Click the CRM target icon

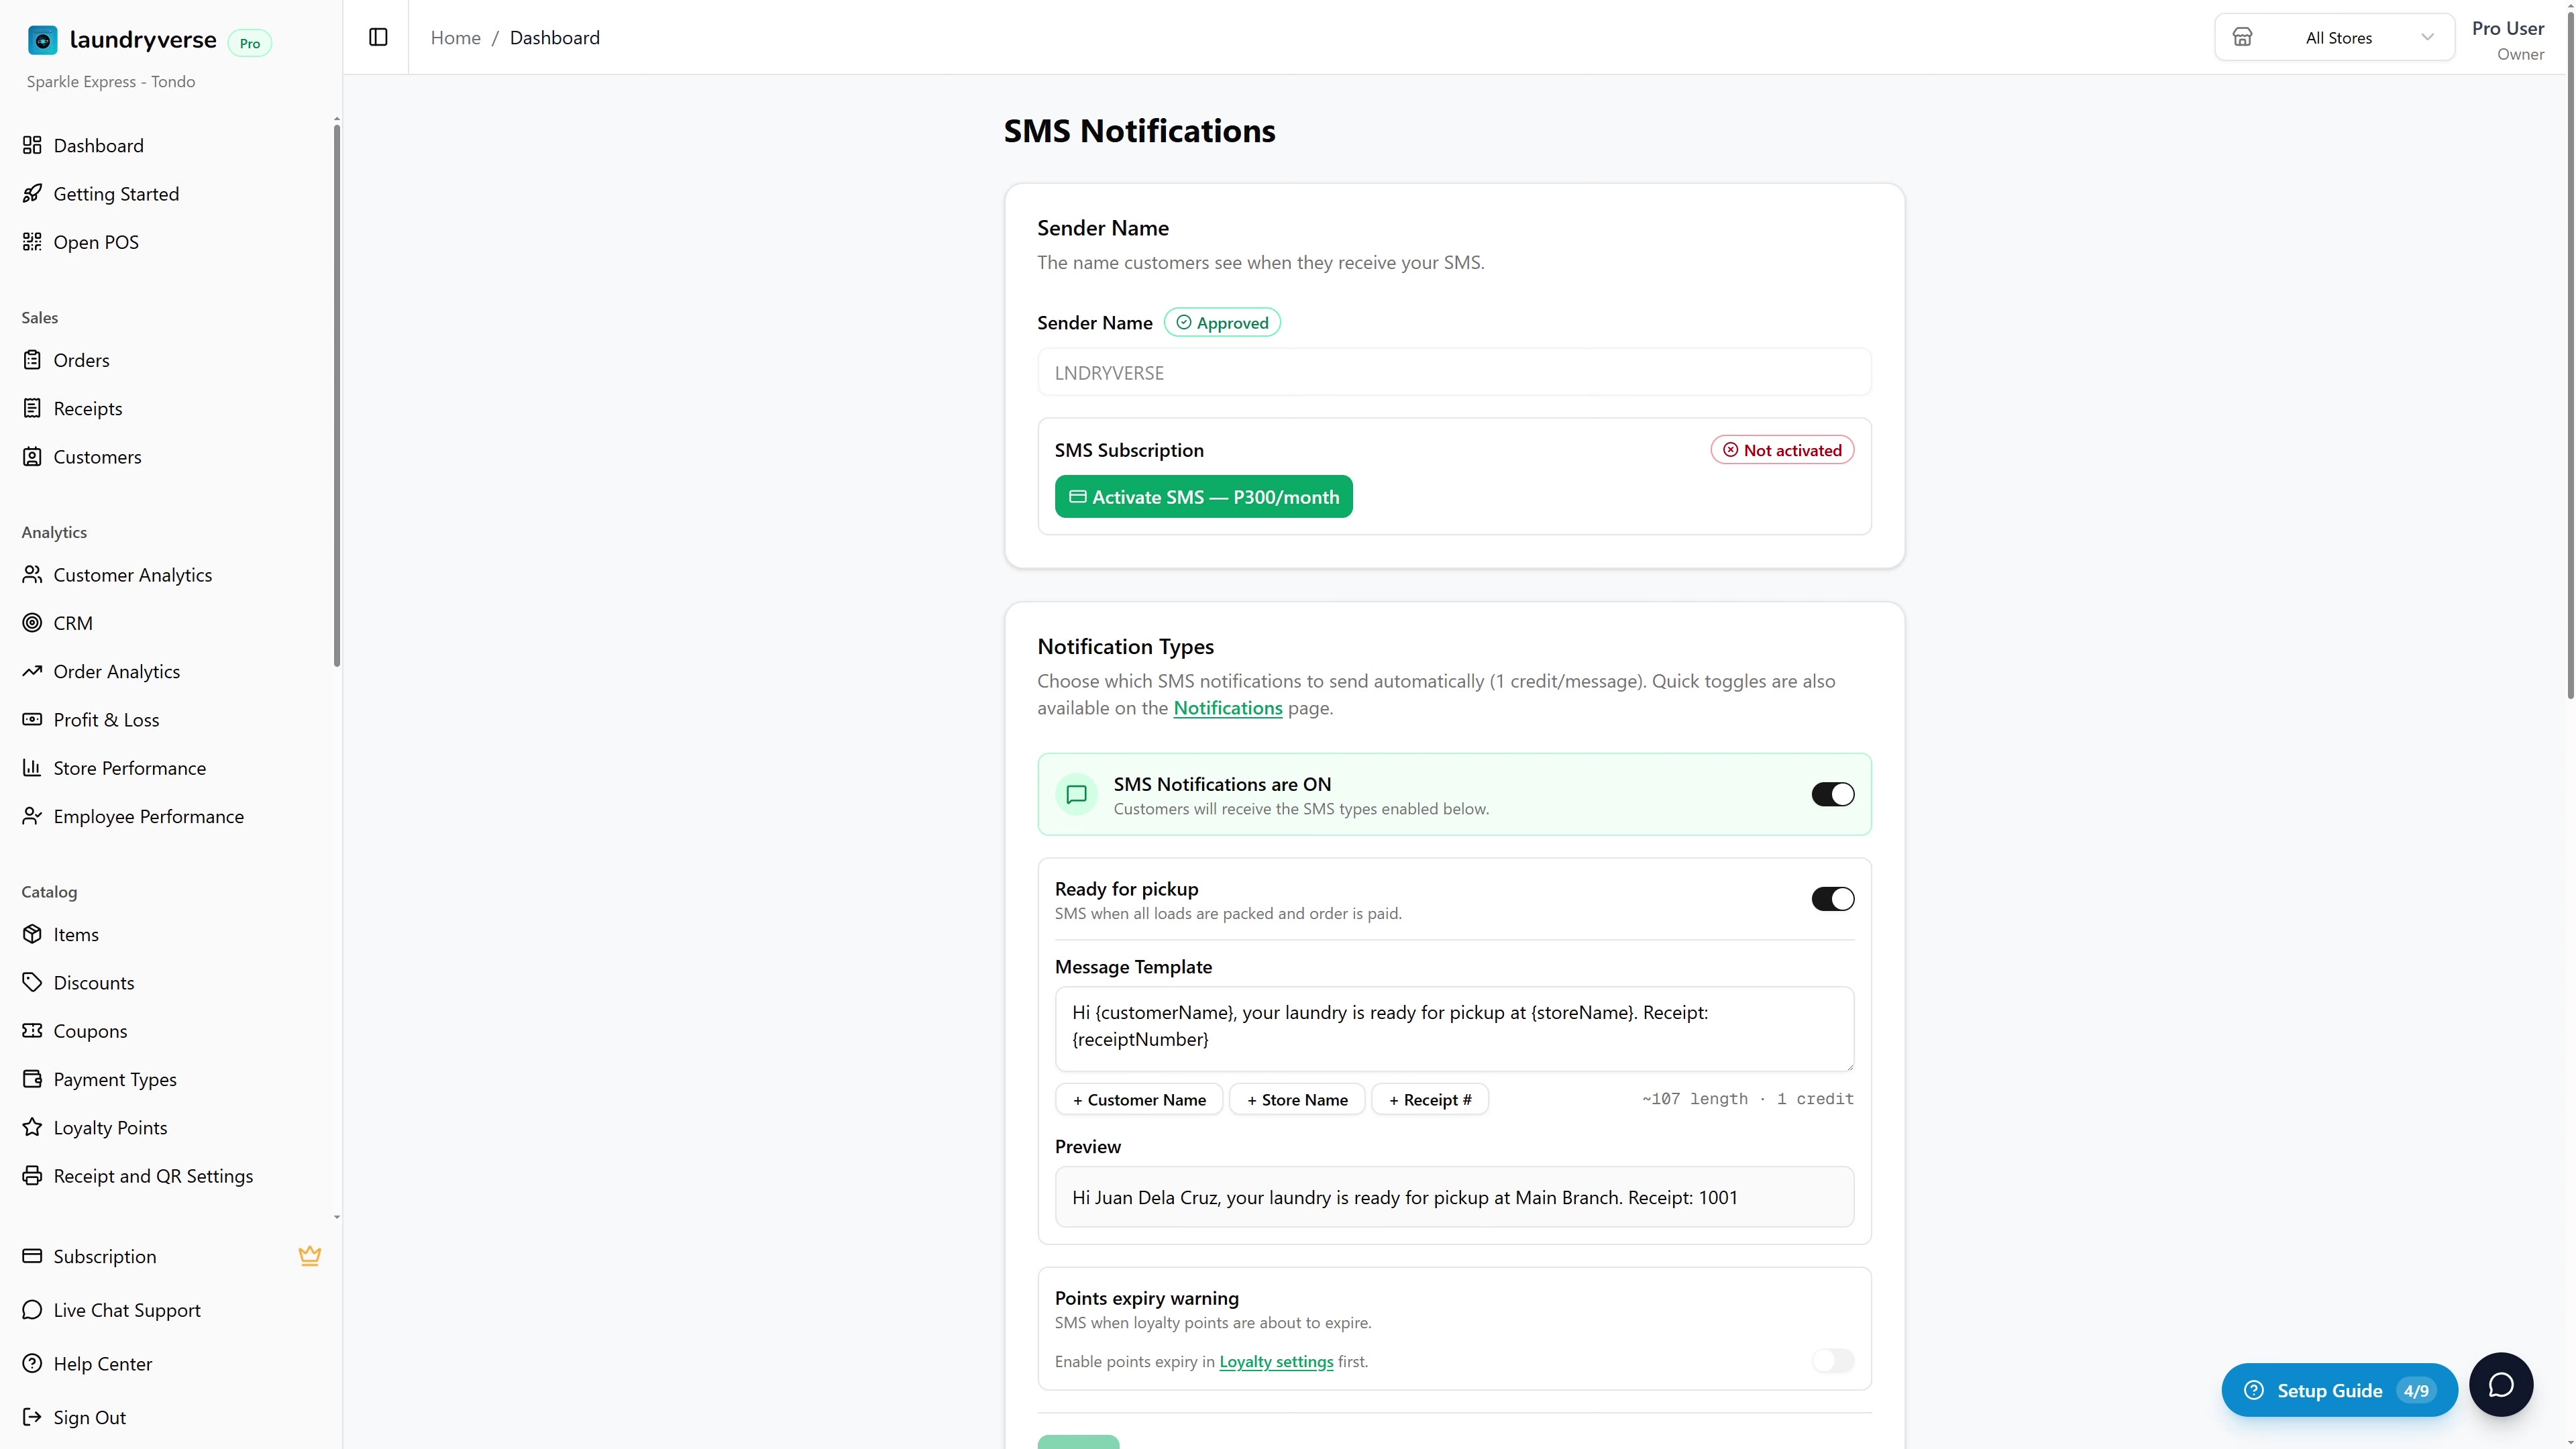tap(32, 622)
